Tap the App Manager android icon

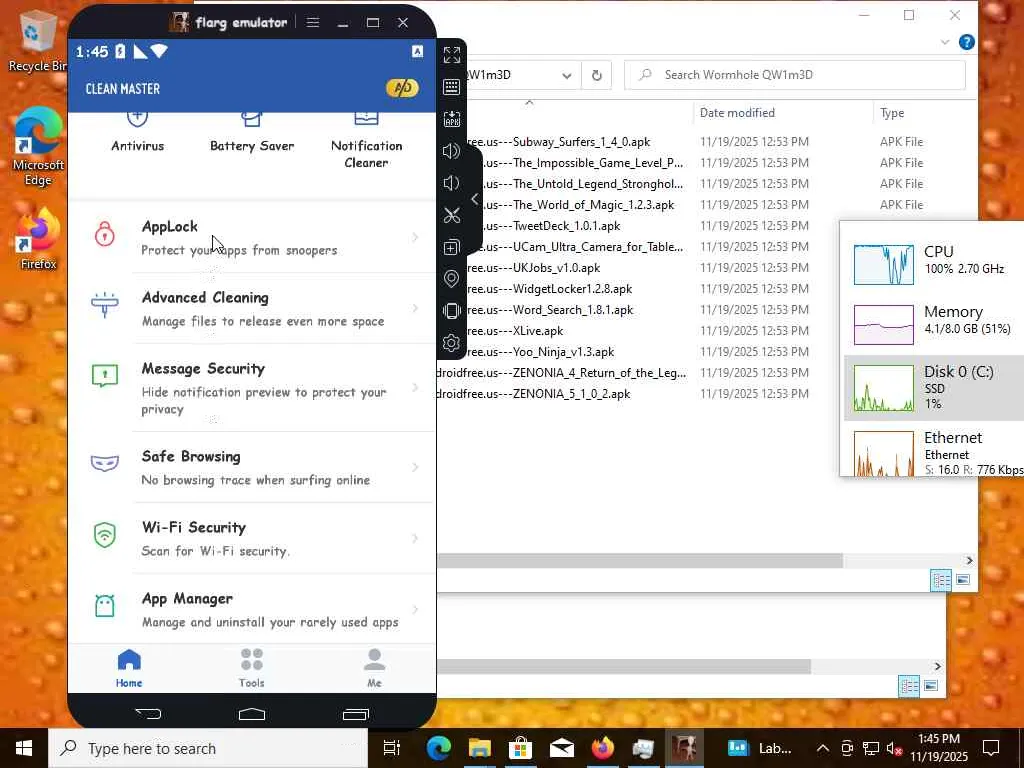point(104,606)
